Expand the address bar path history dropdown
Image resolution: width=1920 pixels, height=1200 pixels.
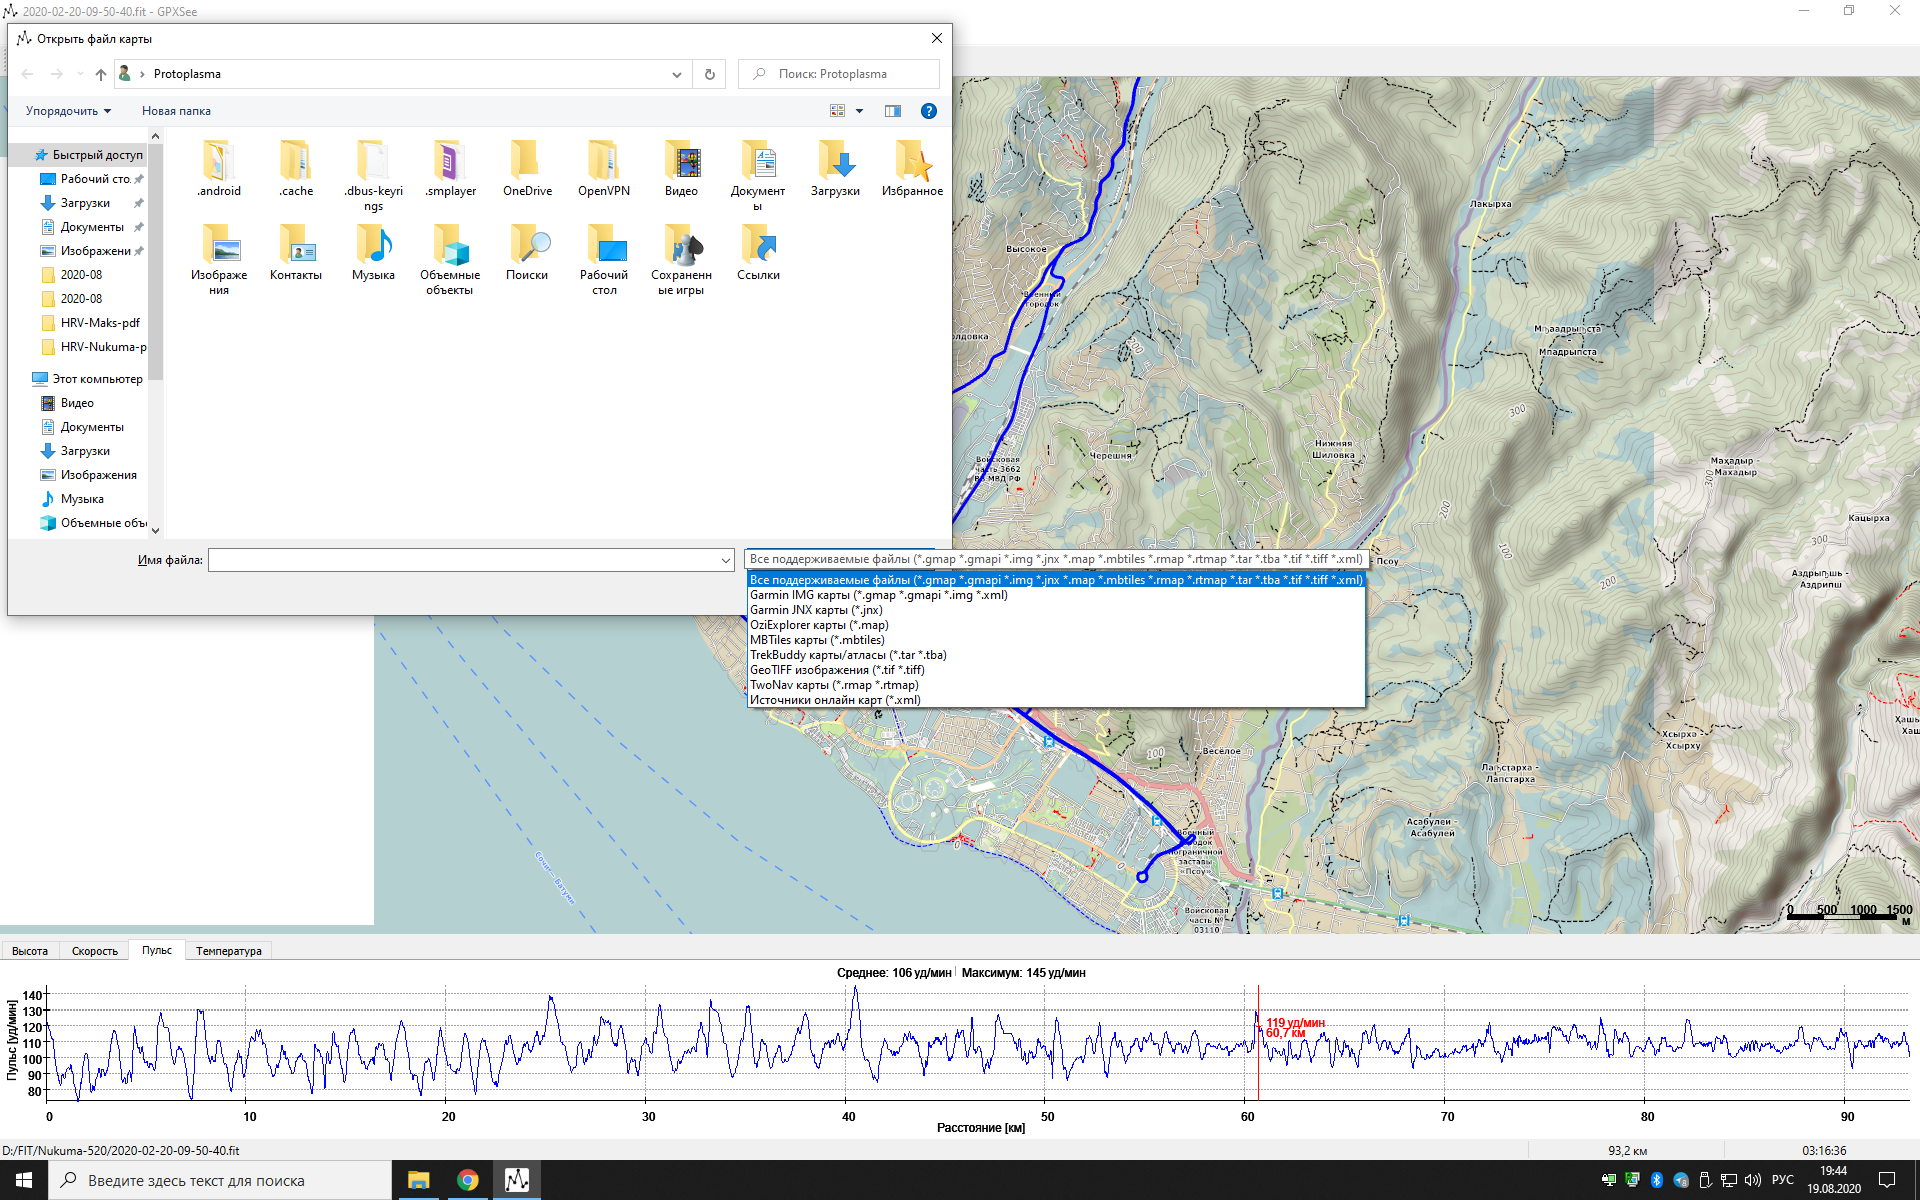[x=677, y=74]
